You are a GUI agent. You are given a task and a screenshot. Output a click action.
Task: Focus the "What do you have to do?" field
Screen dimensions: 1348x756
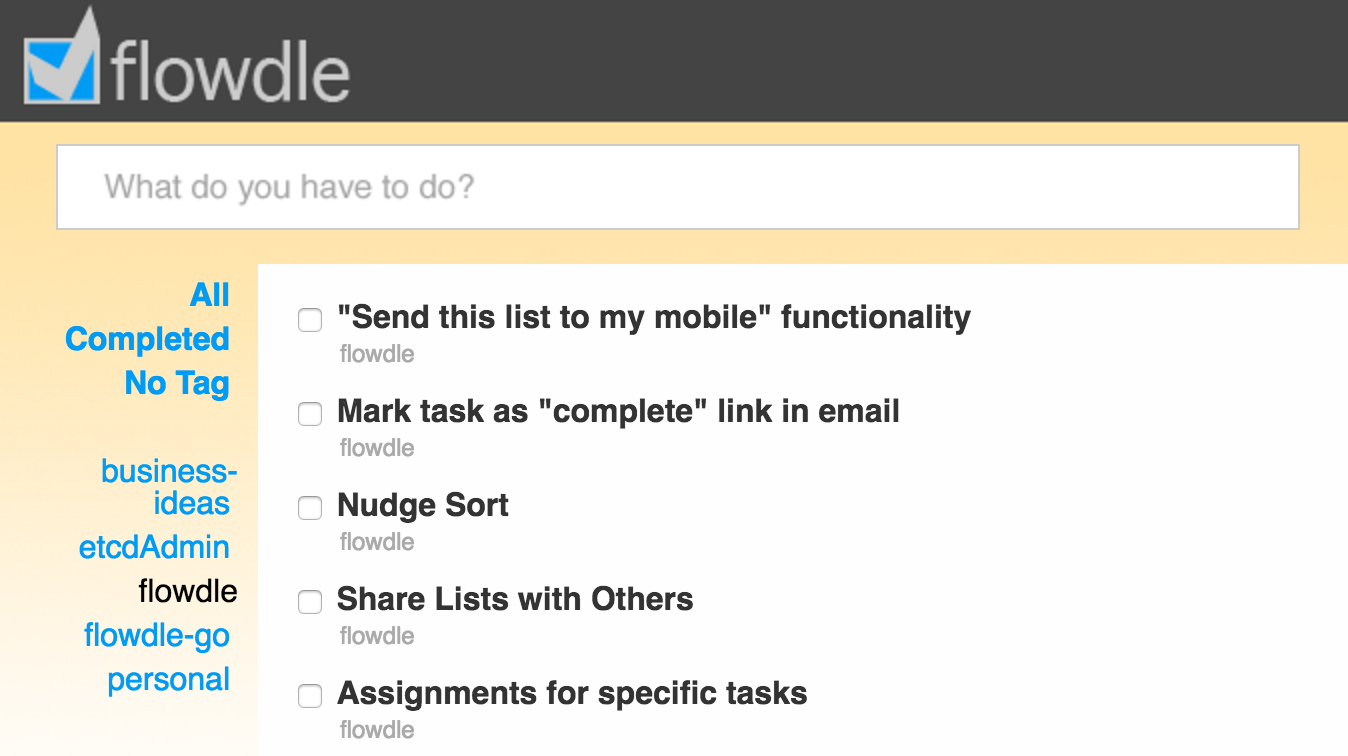tap(677, 187)
